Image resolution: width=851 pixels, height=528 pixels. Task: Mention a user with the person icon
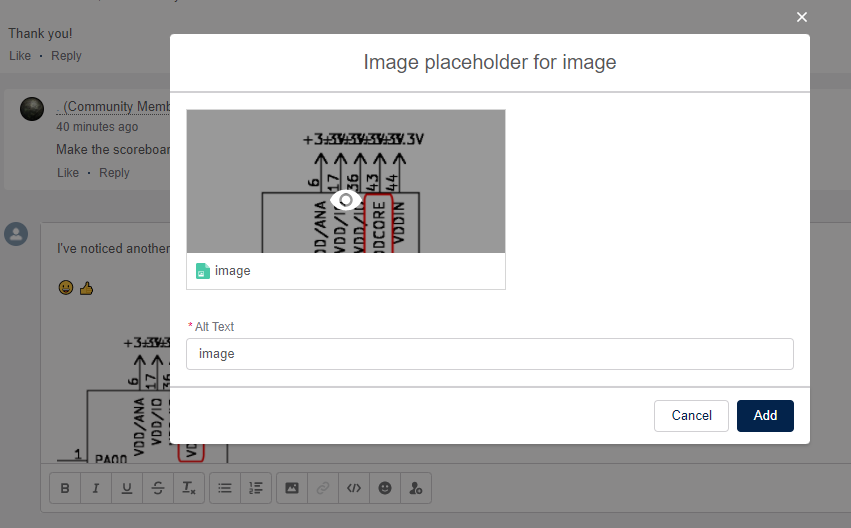pos(416,488)
